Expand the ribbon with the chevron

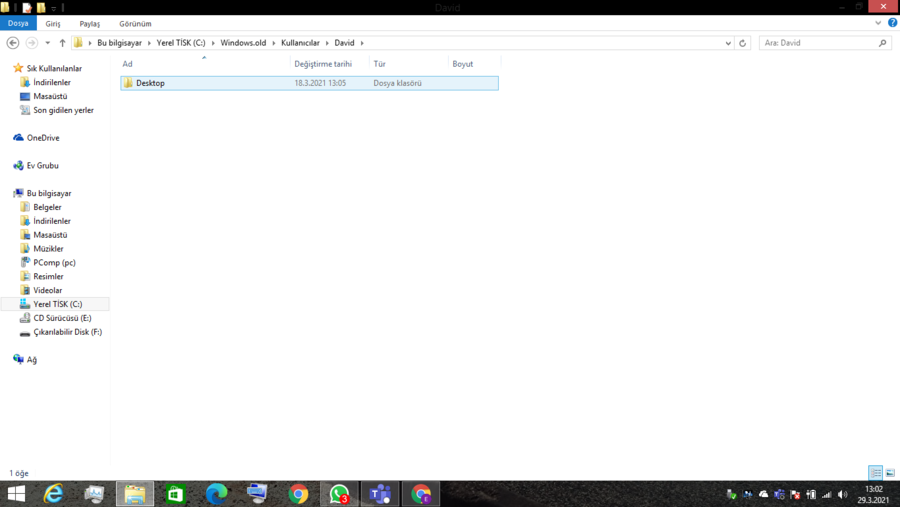click(x=878, y=23)
